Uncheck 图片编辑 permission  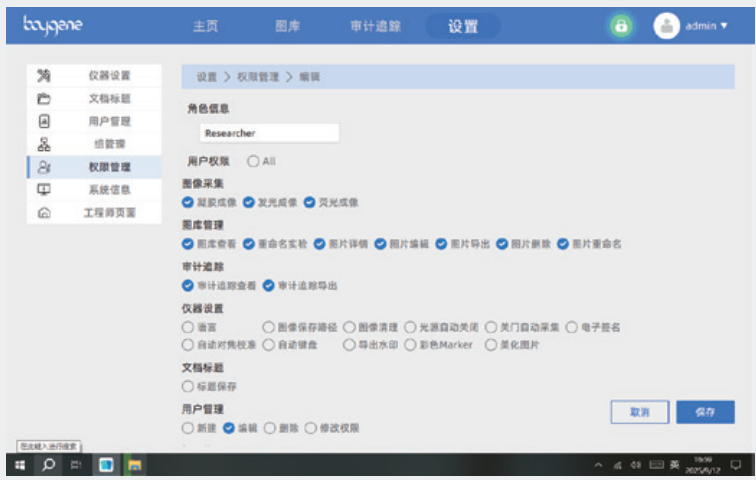380,244
